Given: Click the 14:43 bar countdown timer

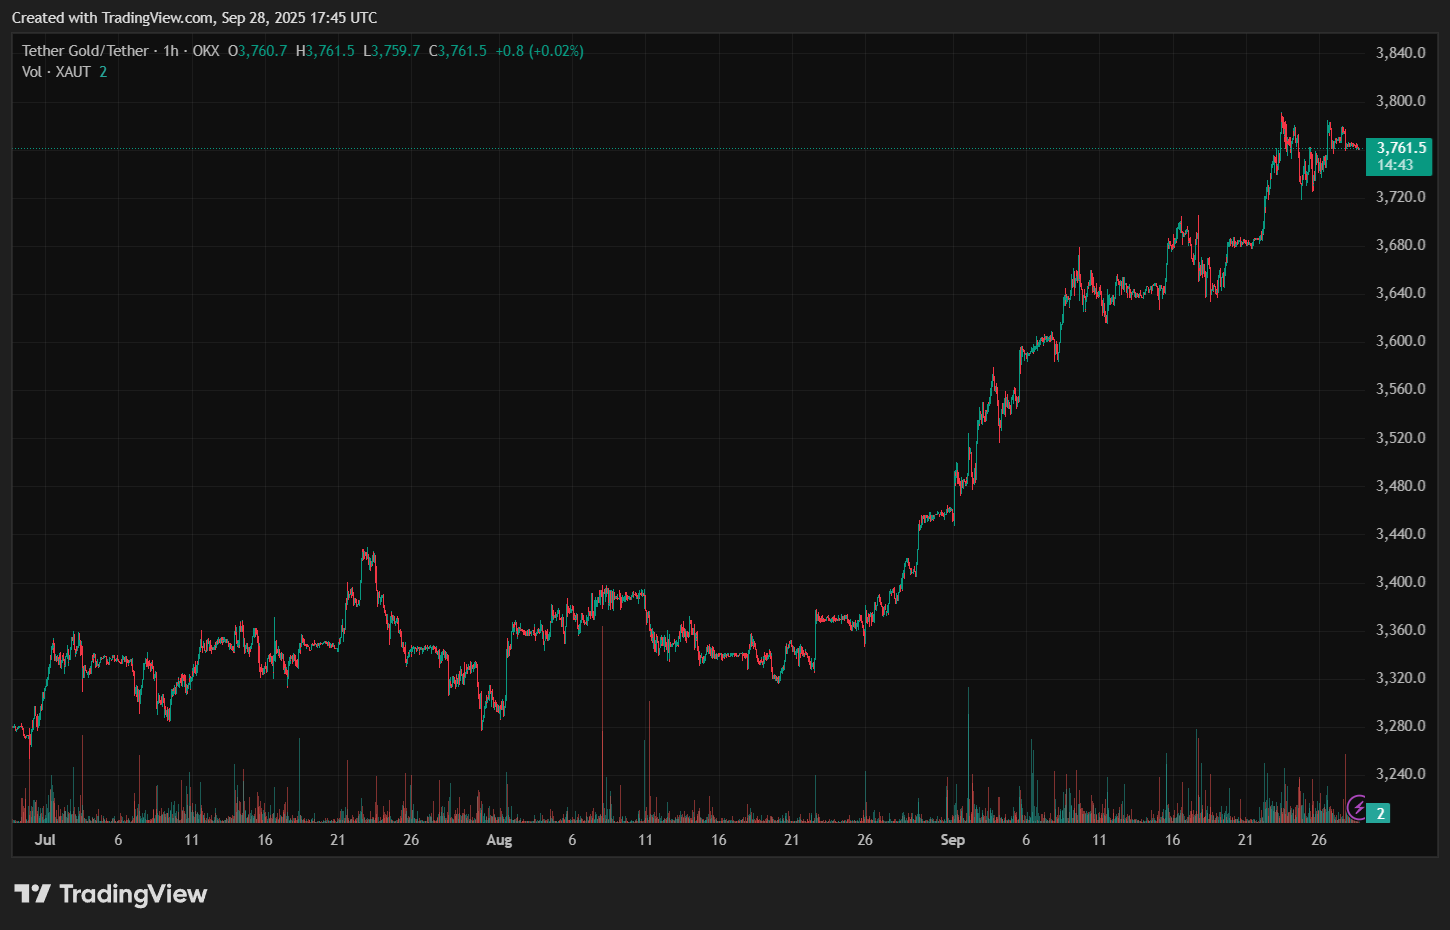Looking at the screenshot, I should (x=1395, y=165).
